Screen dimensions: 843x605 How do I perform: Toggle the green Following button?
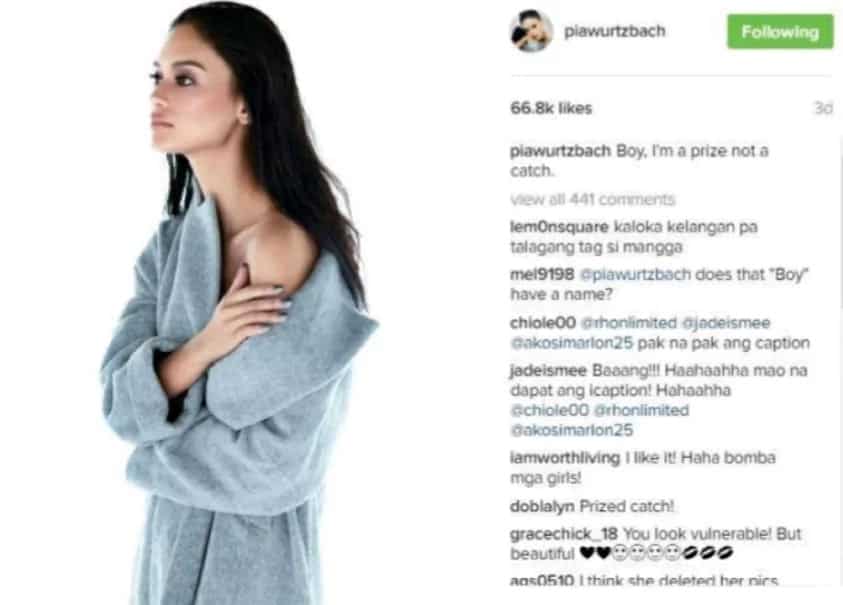click(x=780, y=32)
